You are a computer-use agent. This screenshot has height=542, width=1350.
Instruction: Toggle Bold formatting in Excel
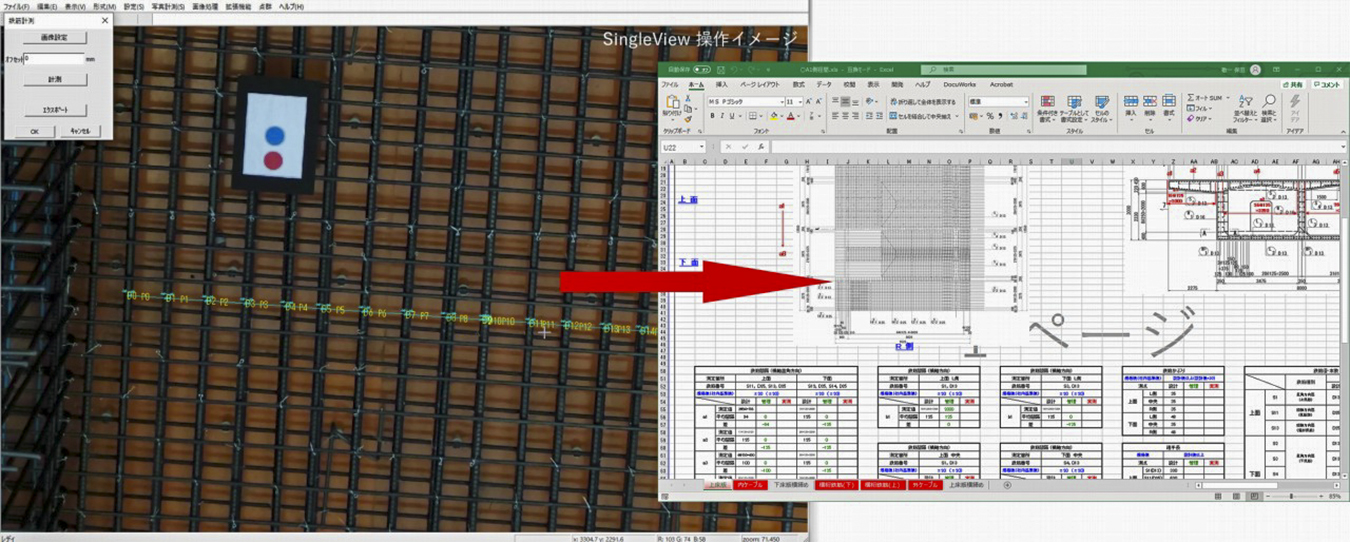(x=712, y=116)
